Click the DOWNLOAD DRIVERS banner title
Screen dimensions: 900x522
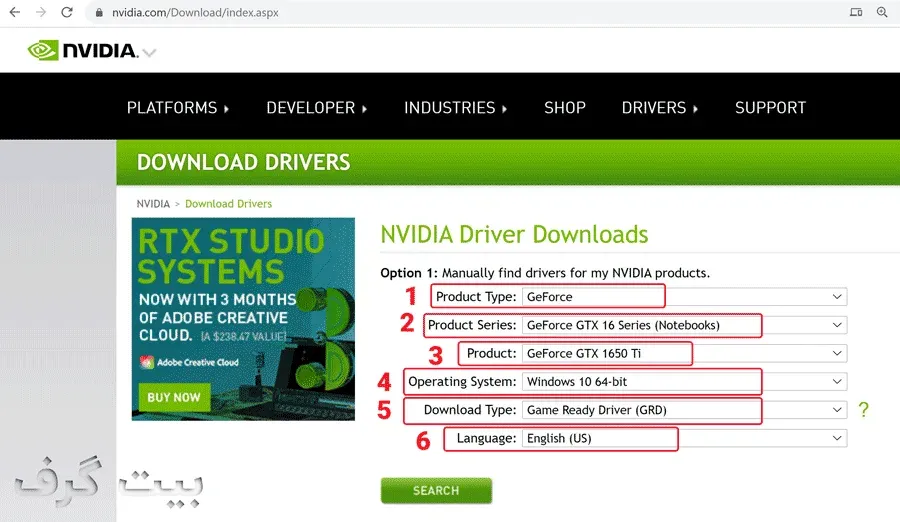point(243,163)
